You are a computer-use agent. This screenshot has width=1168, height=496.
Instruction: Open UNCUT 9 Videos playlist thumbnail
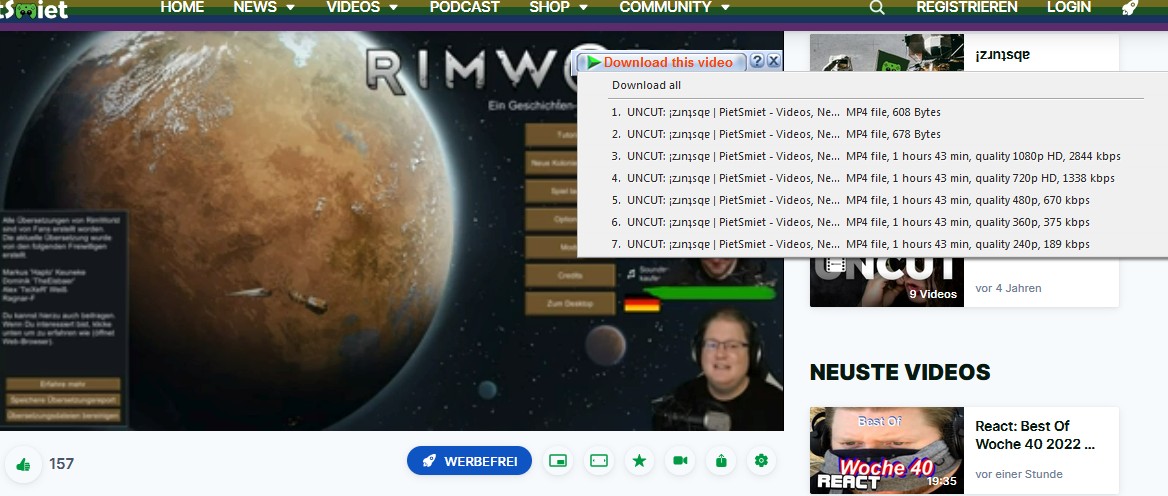click(886, 282)
